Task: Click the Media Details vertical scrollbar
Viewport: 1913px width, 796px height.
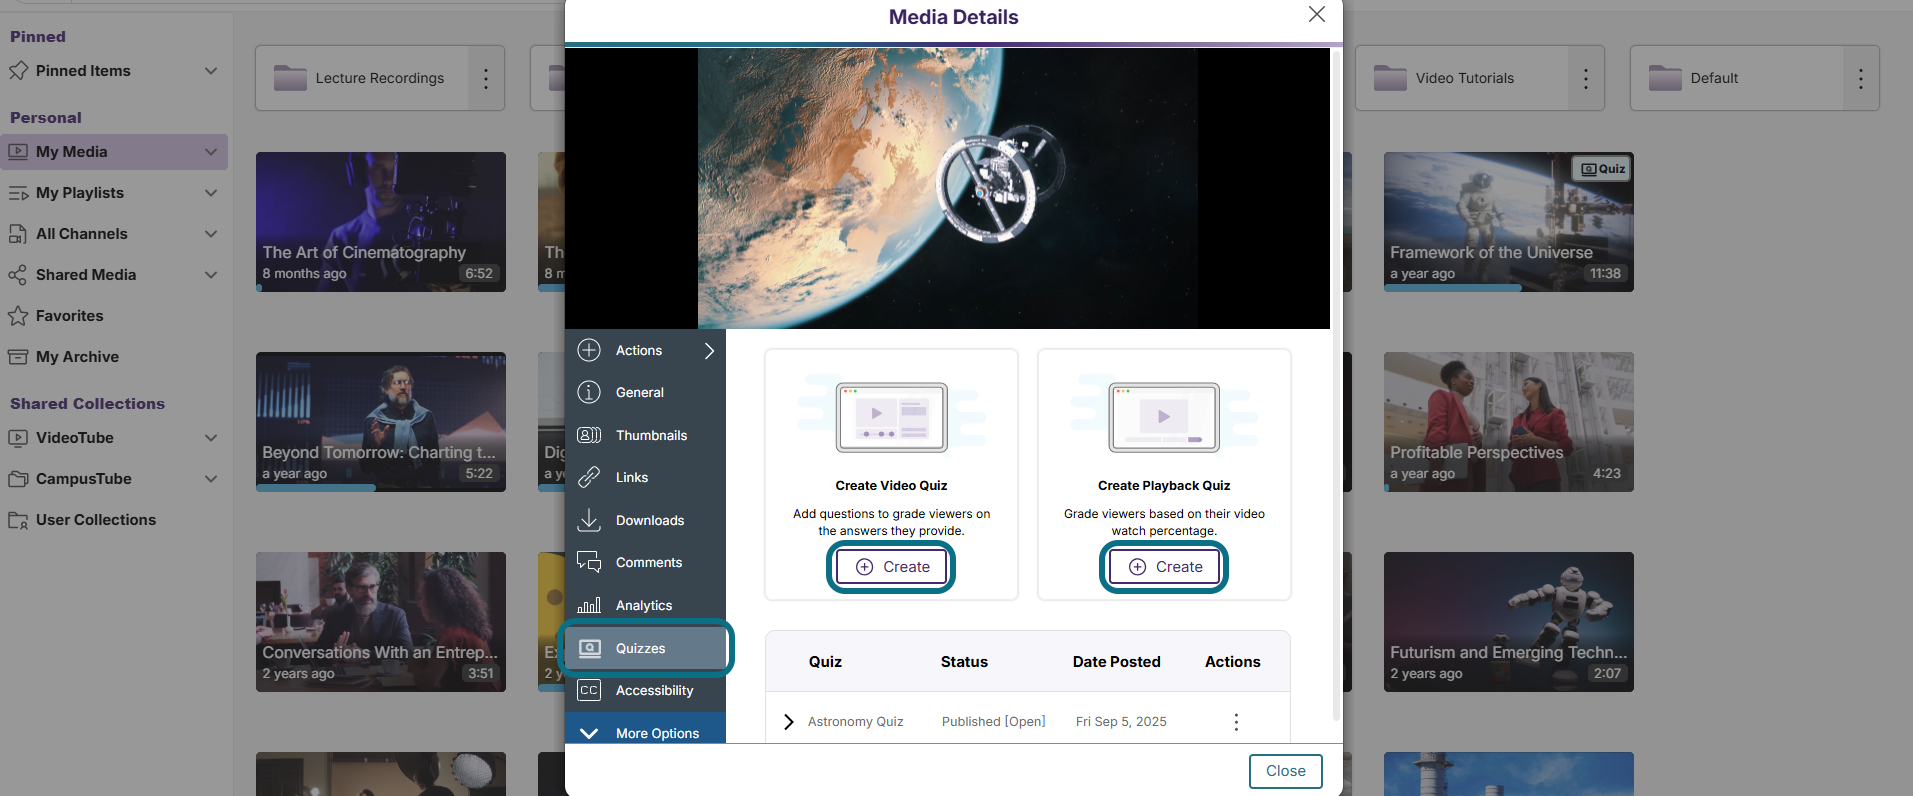Action: coord(1336,385)
